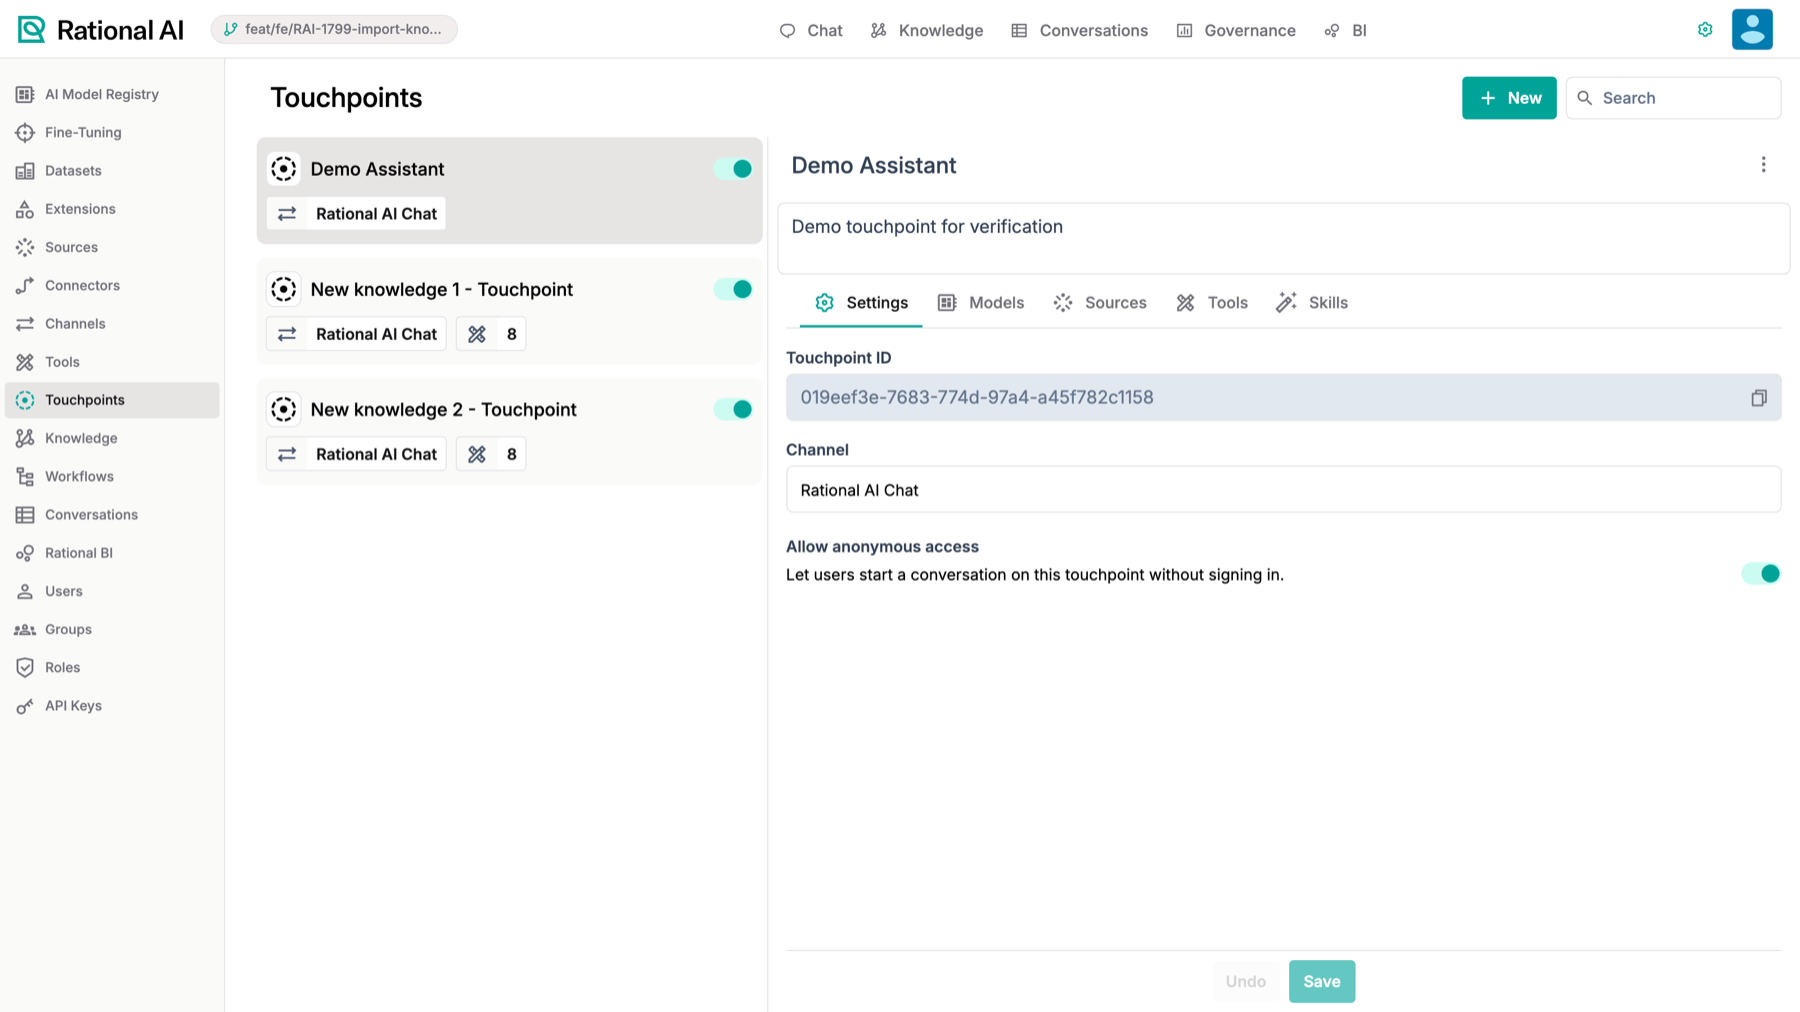
Task: Open the user profile avatar
Action: click(x=1752, y=29)
